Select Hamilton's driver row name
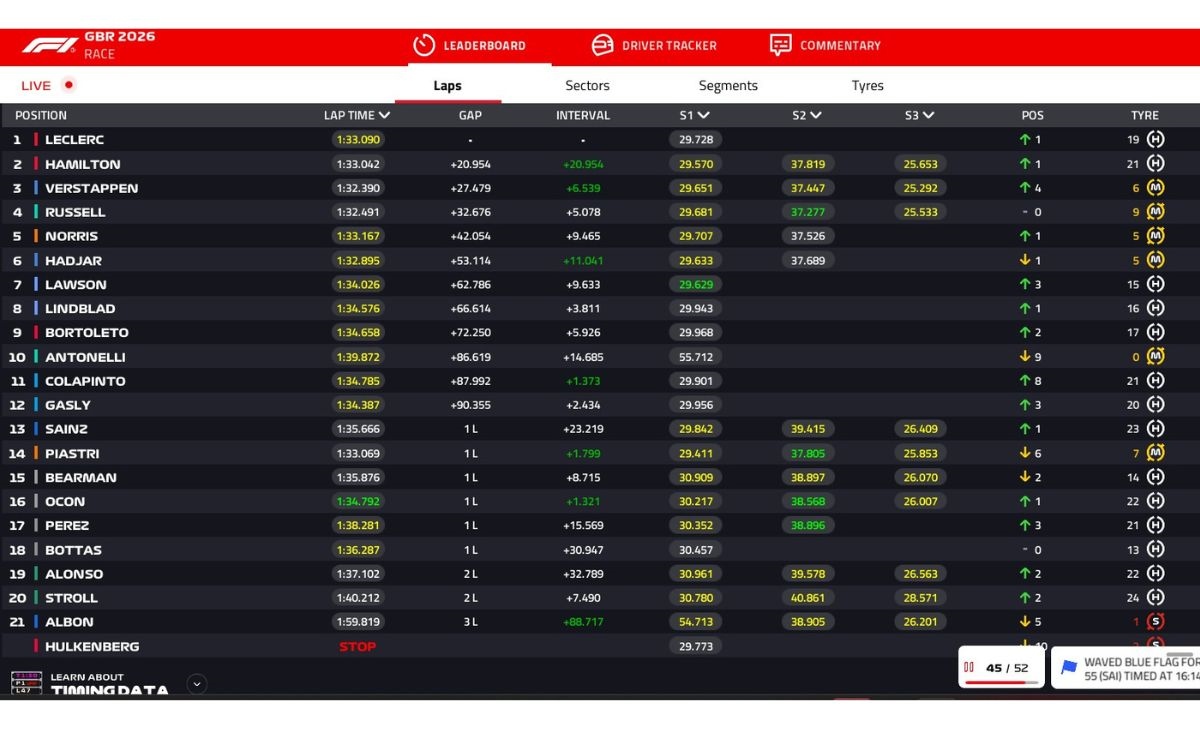1200x729 pixels. tap(83, 164)
